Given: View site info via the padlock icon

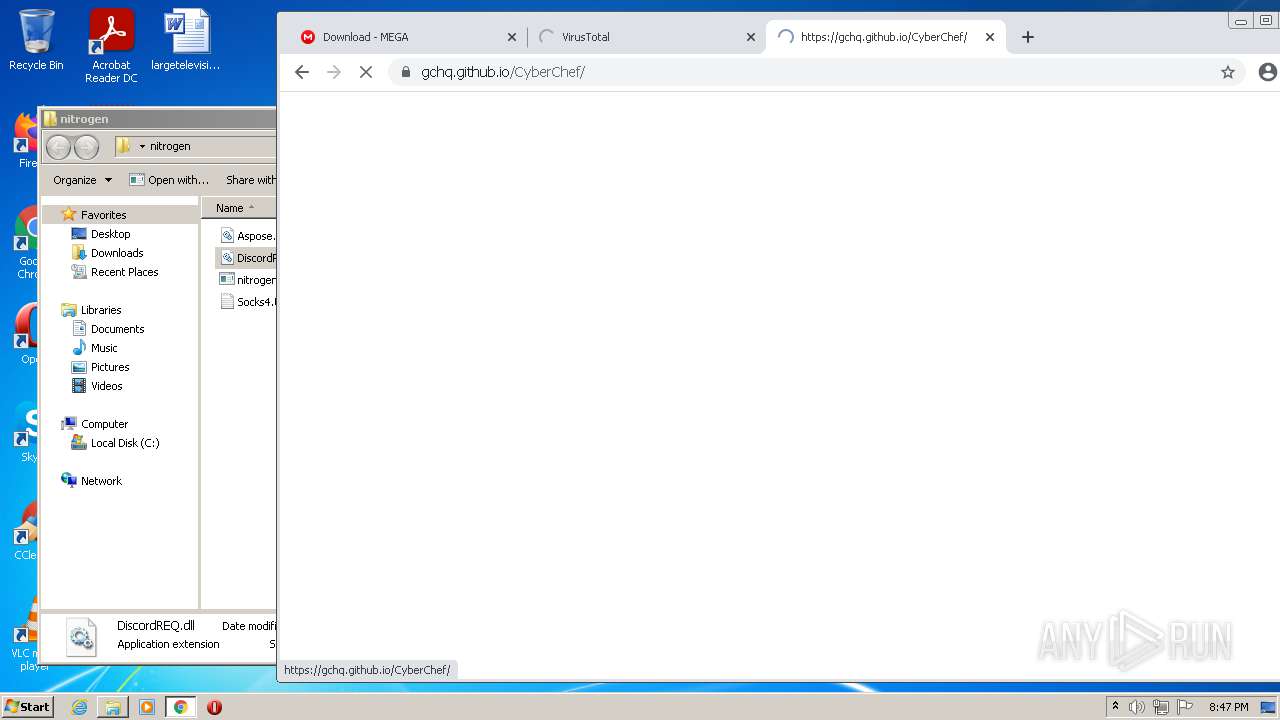Looking at the screenshot, I should coord(406,72).
